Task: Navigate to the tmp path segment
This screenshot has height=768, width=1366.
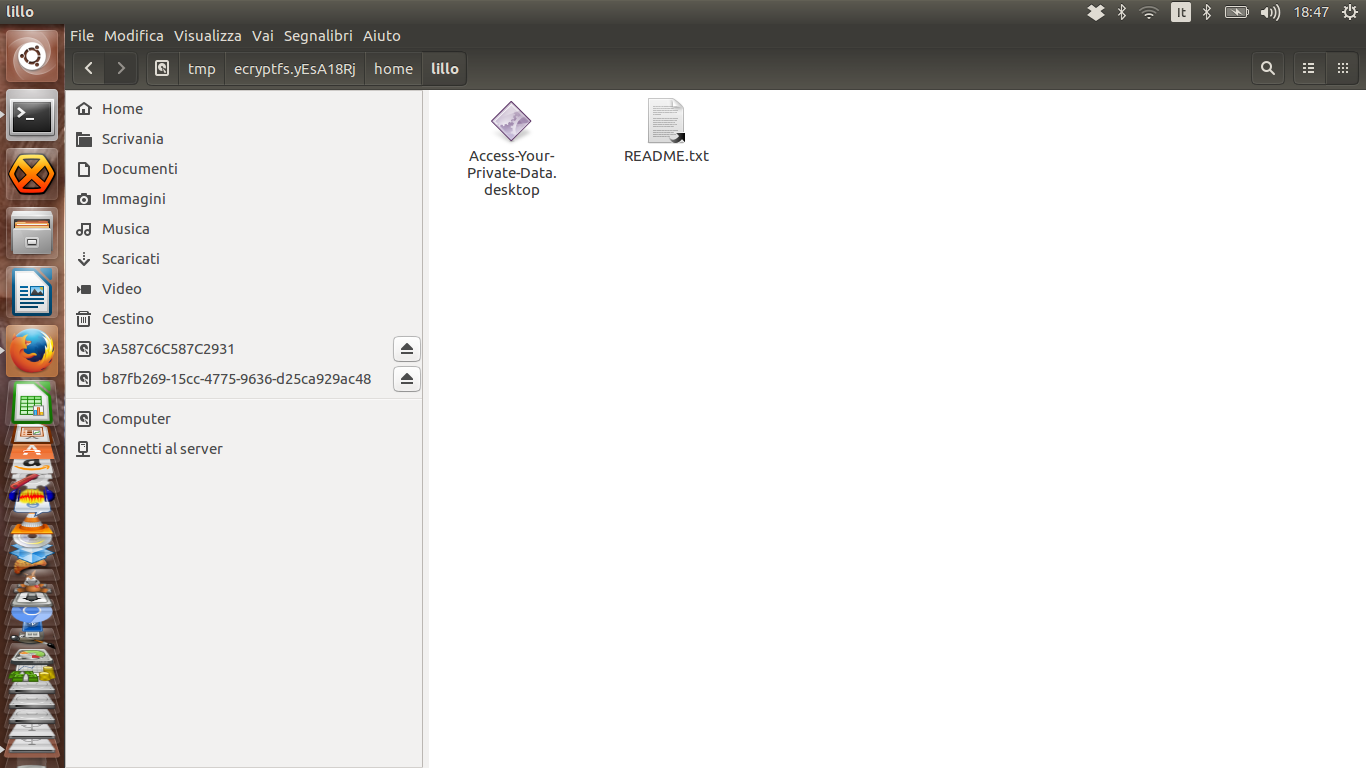Action: point(202,69)
